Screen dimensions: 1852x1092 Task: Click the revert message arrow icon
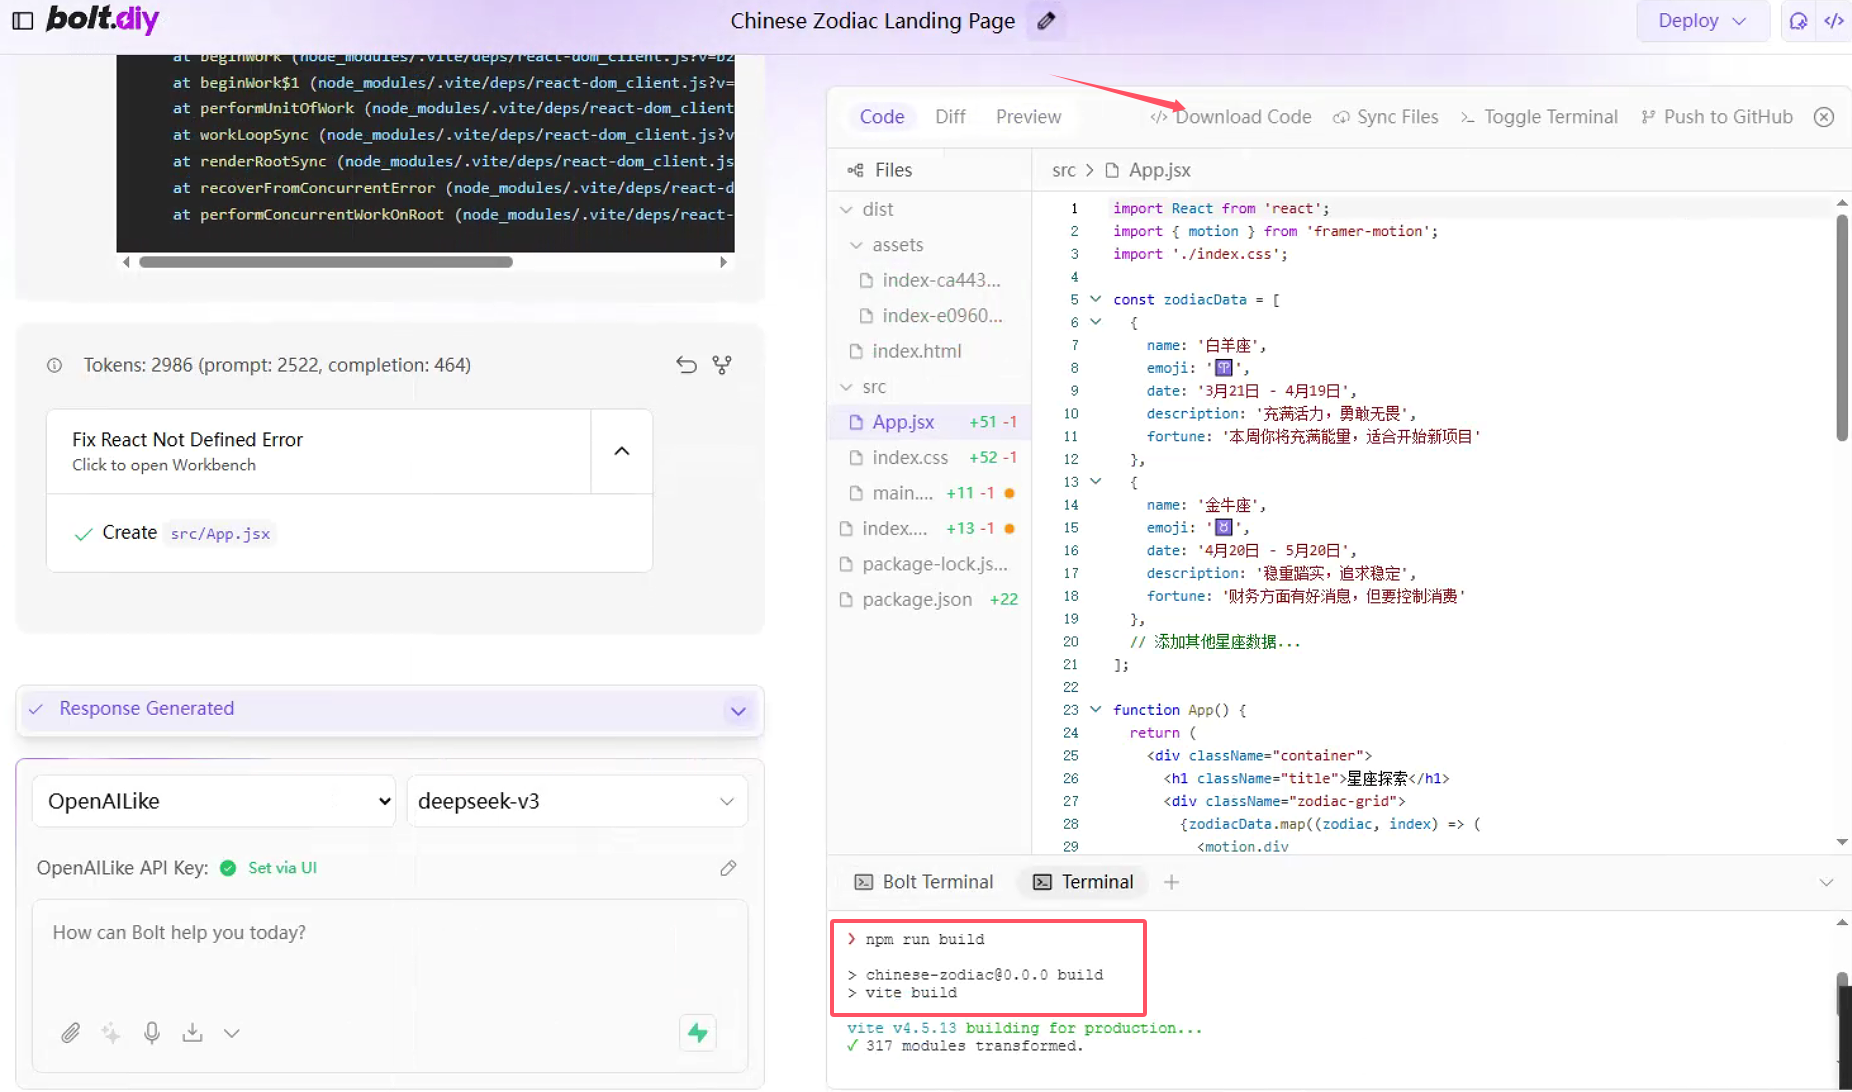[x=686, y=365]
